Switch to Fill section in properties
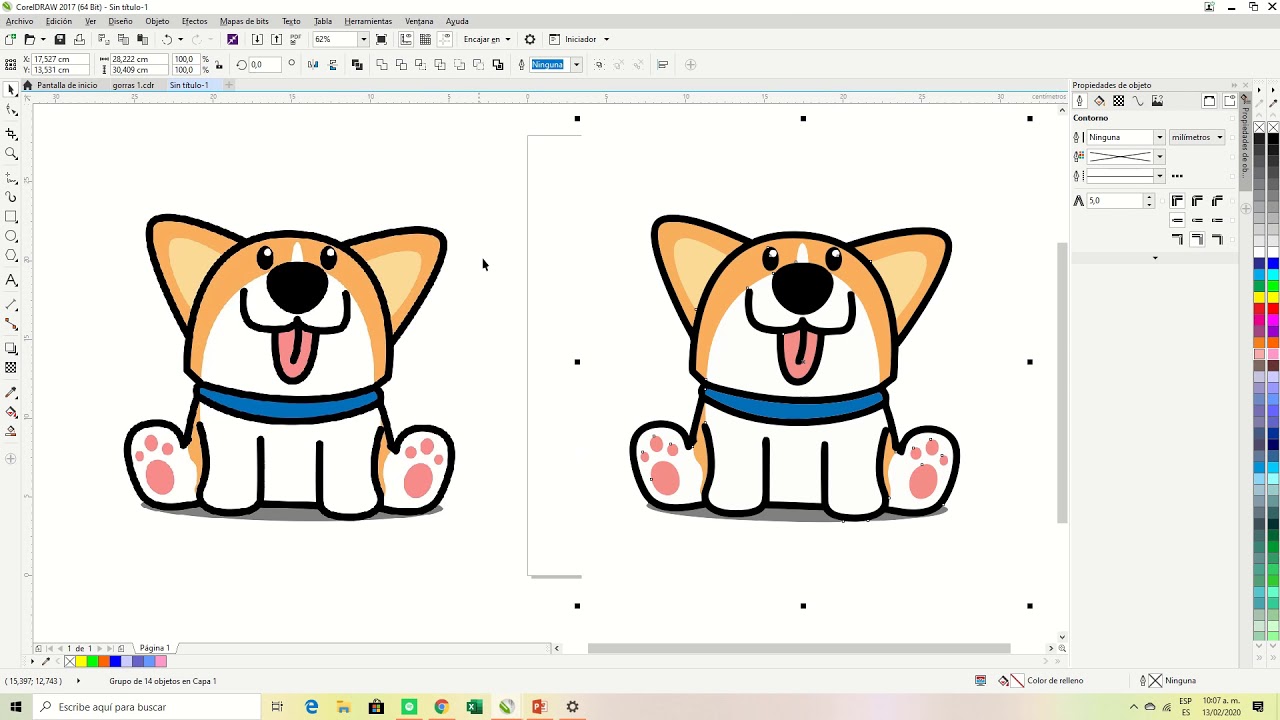The height and width of the screenshot is (720, 1280). pyautogui.click(x=1099, y=101)
